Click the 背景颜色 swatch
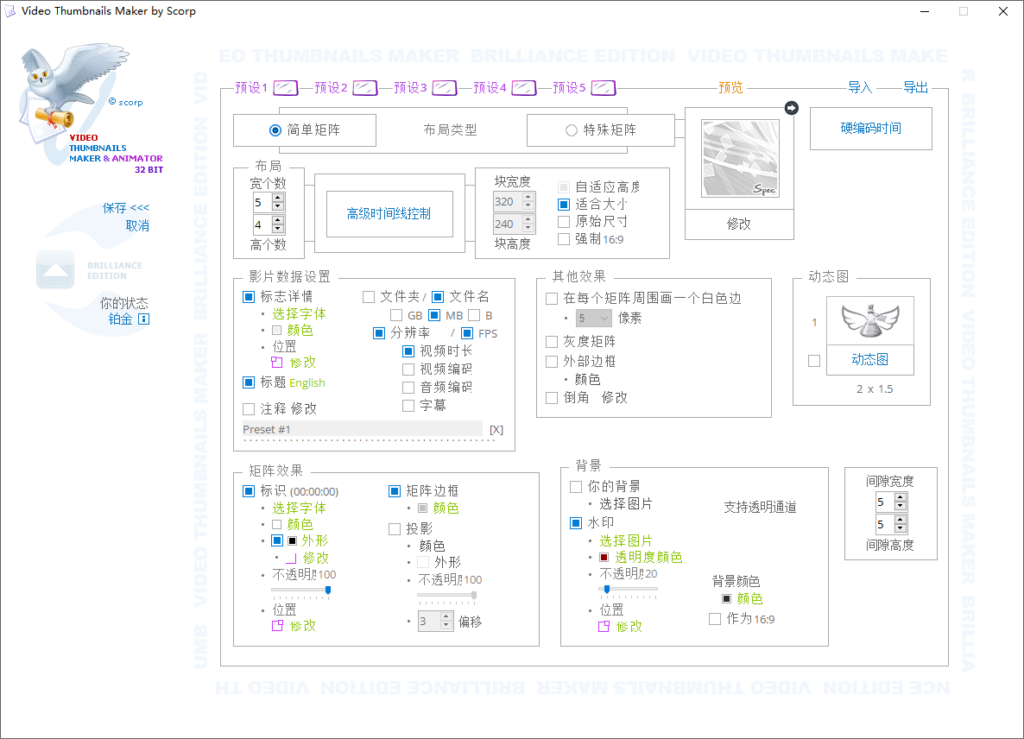 click(726, 599)
